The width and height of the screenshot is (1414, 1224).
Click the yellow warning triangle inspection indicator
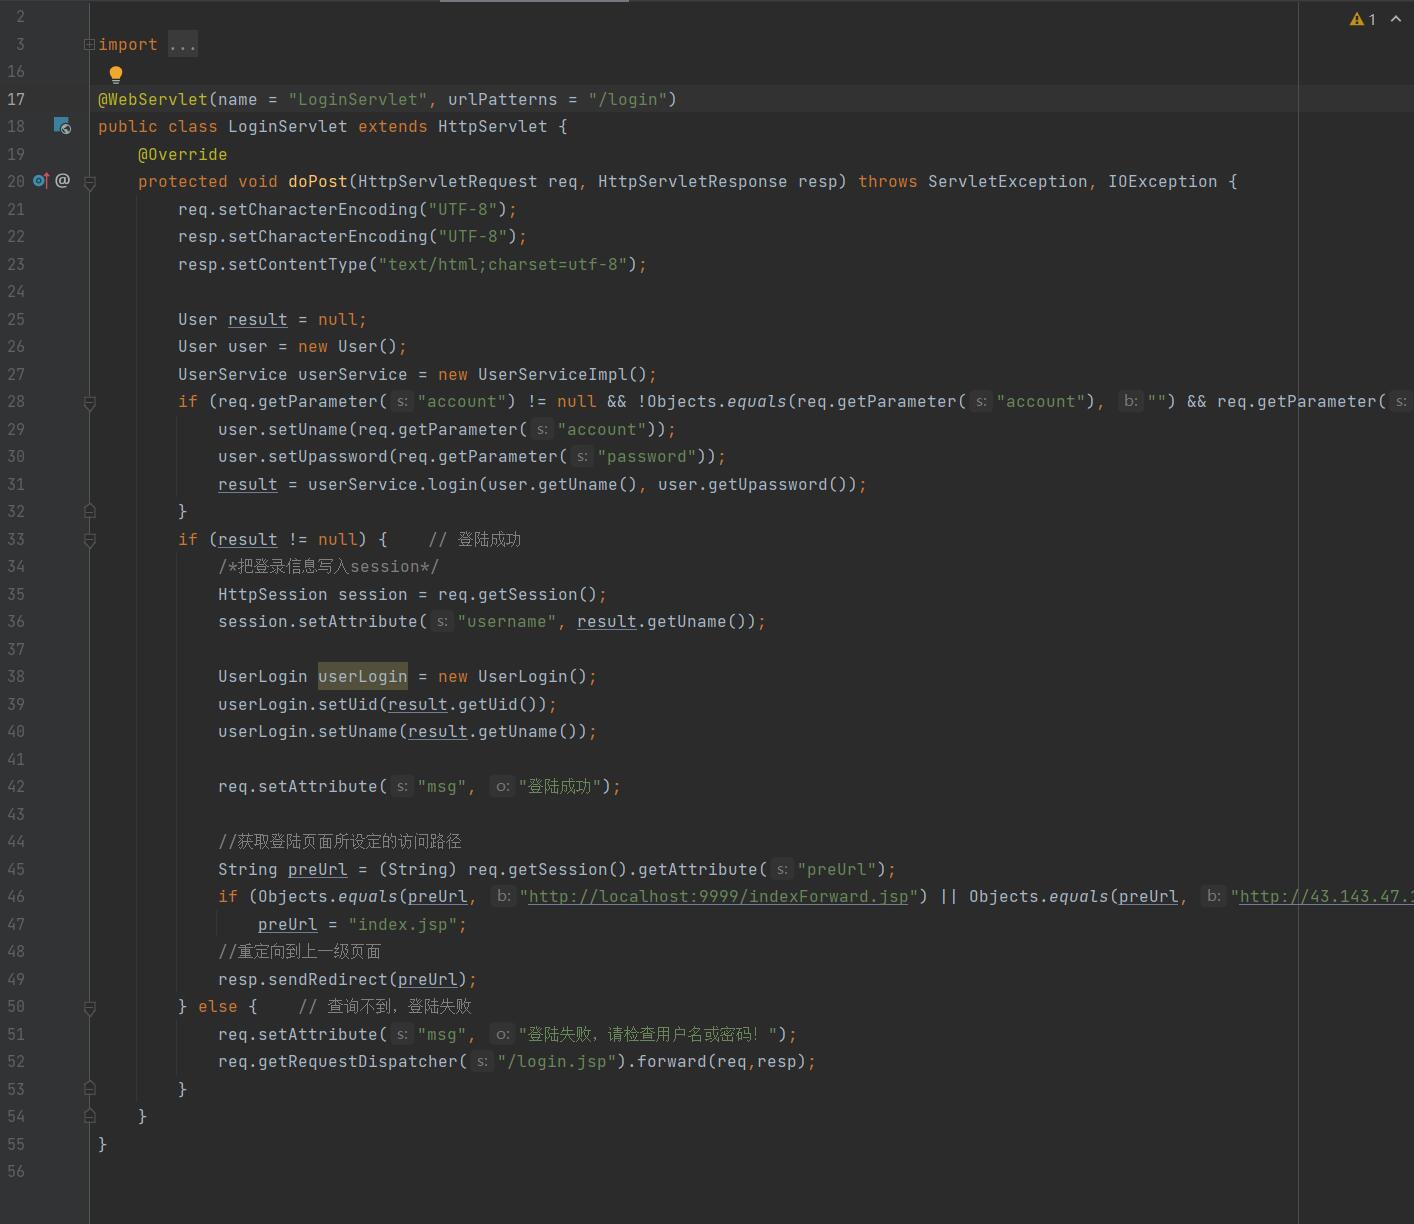[x=1357, y=19]
